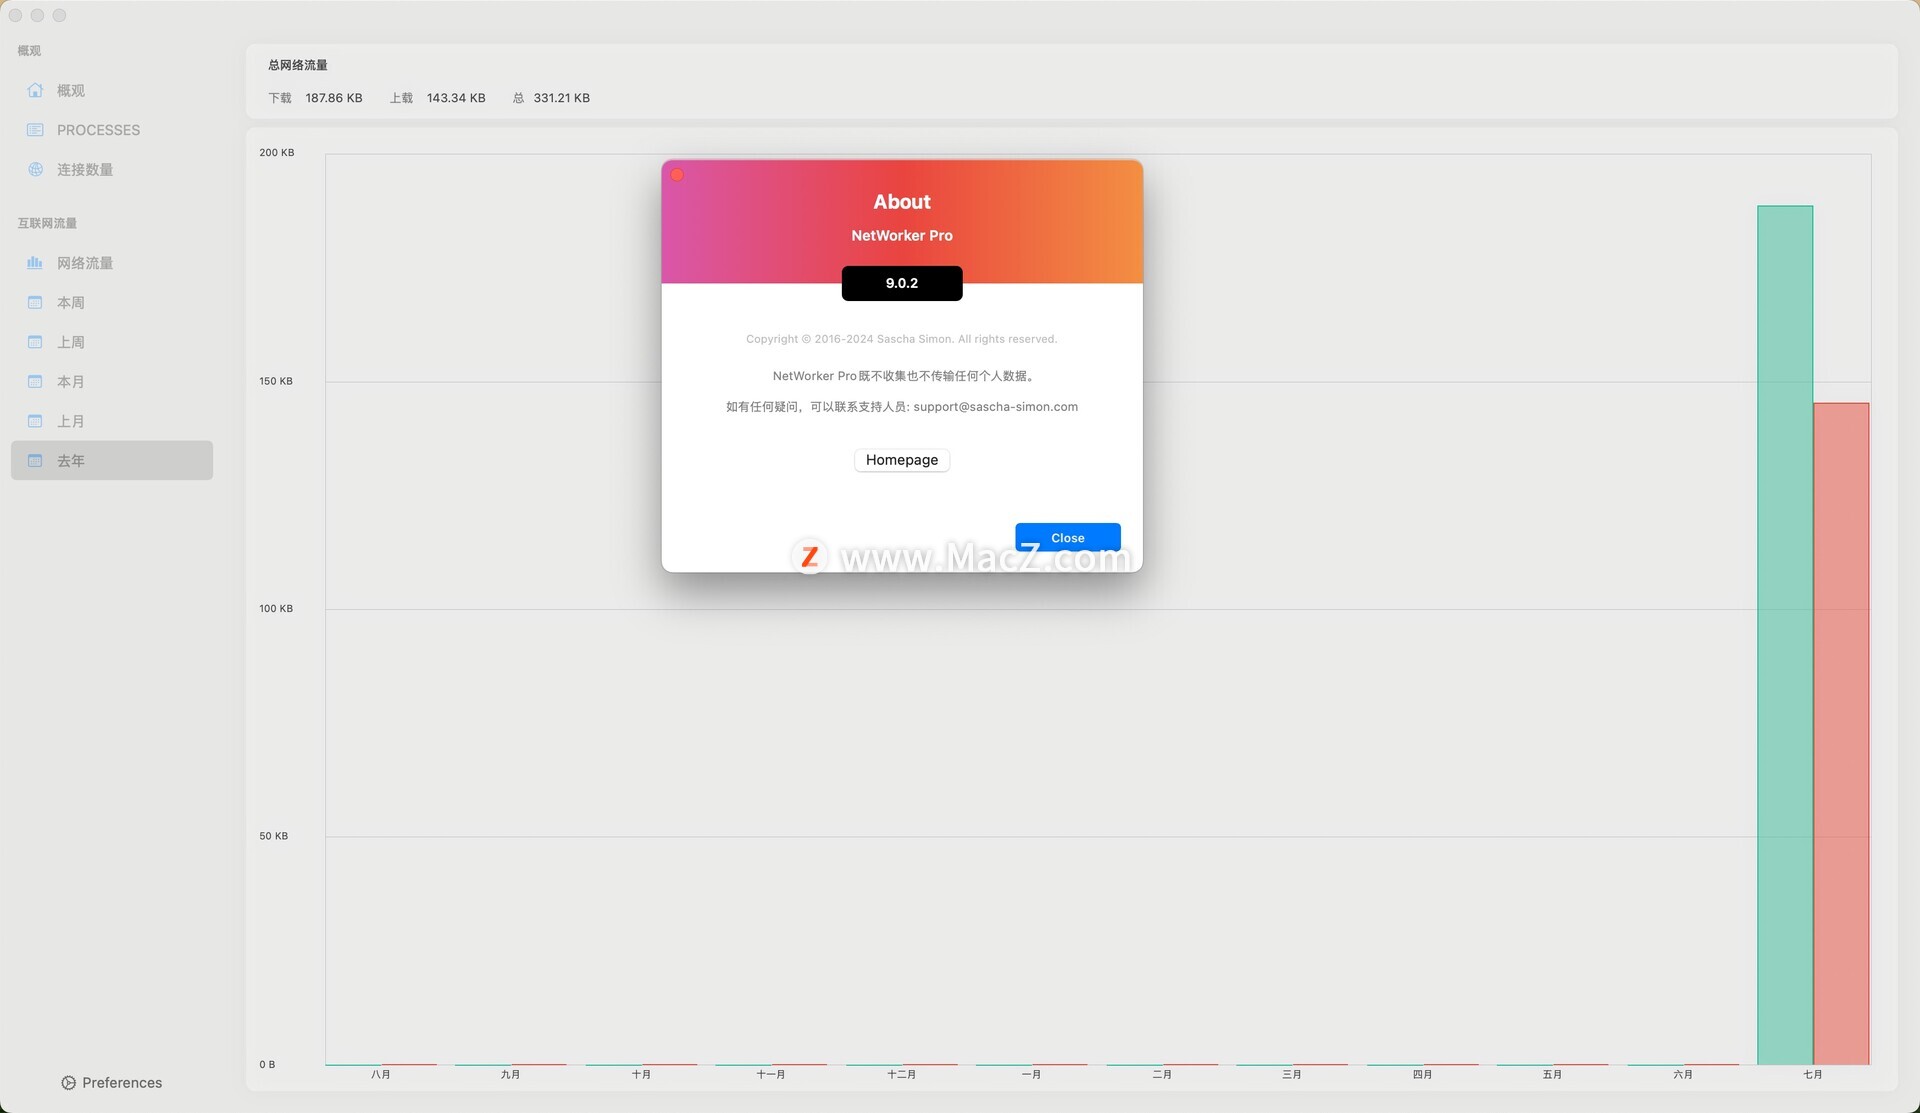The width and height of the screenshot is (1920, 1113).
Task: Click the list icon beside PROCESSES
Action: 35,130
